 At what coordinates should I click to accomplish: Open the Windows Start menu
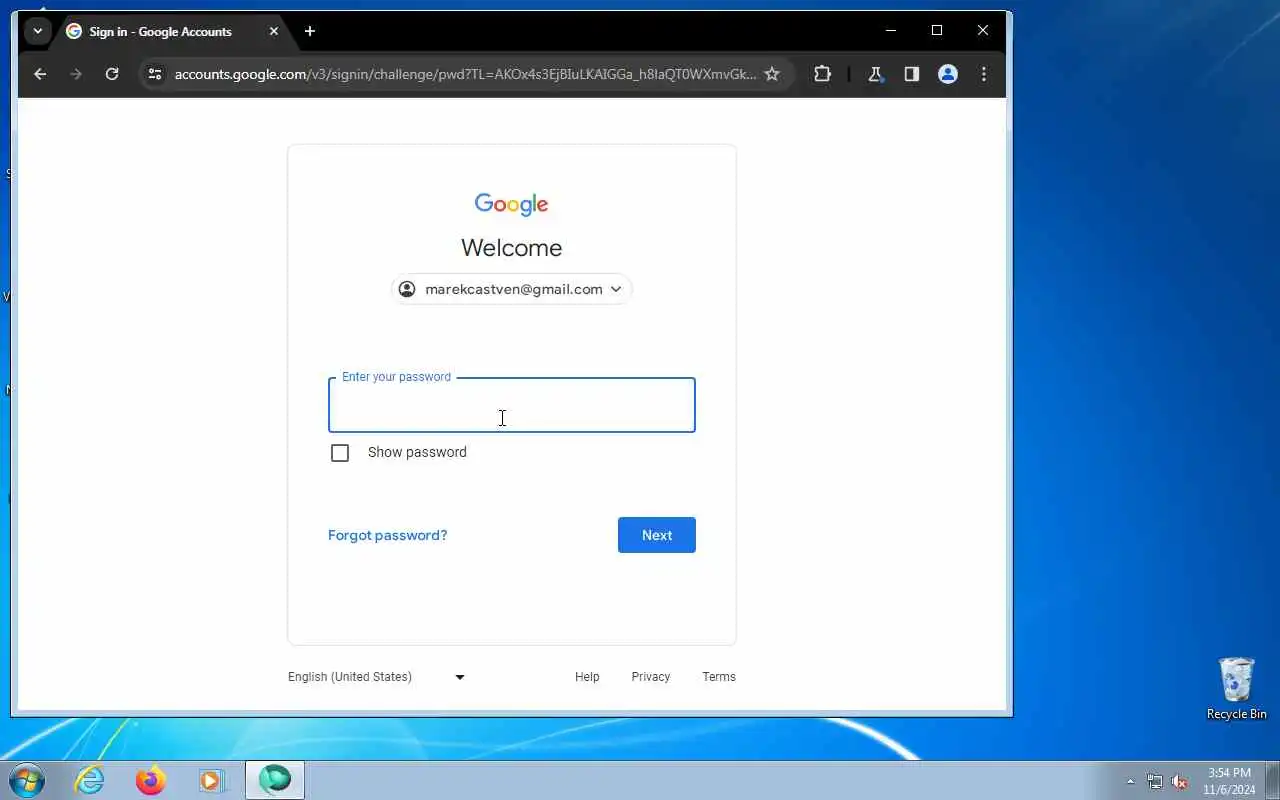point(27,780)
